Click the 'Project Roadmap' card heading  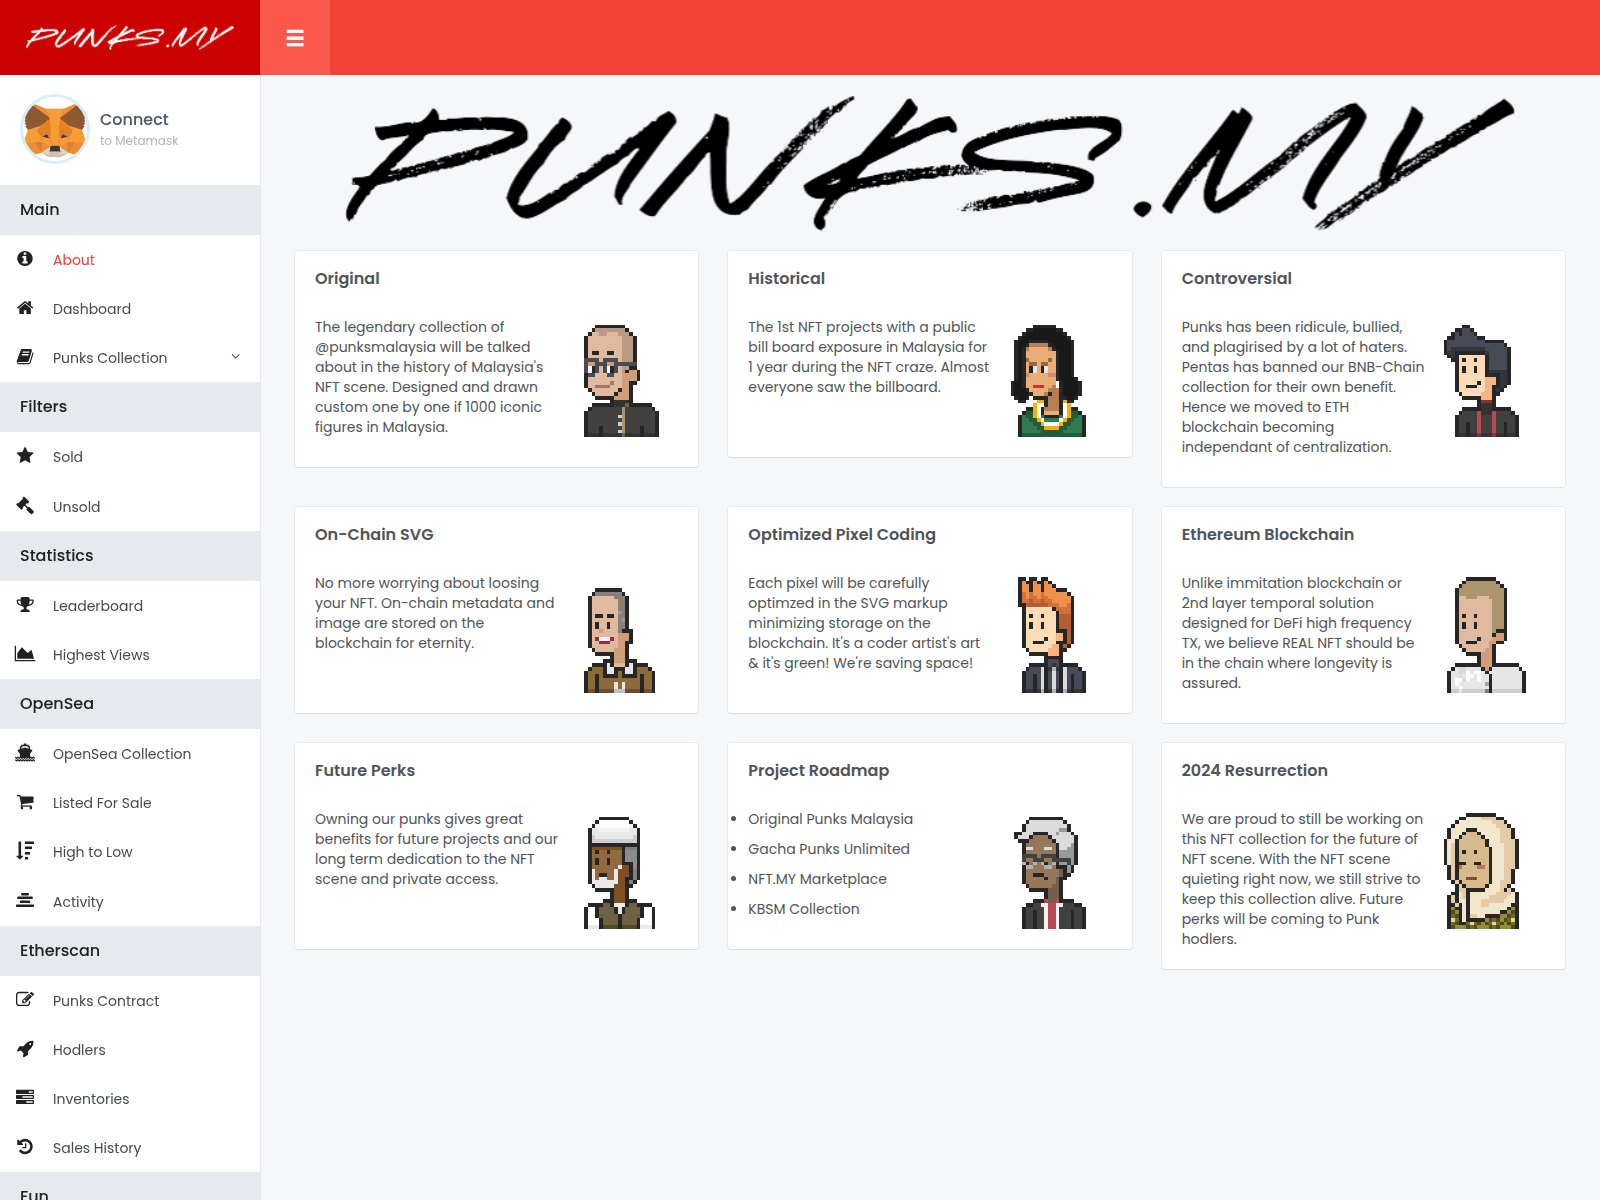click(x=819, y=771)
